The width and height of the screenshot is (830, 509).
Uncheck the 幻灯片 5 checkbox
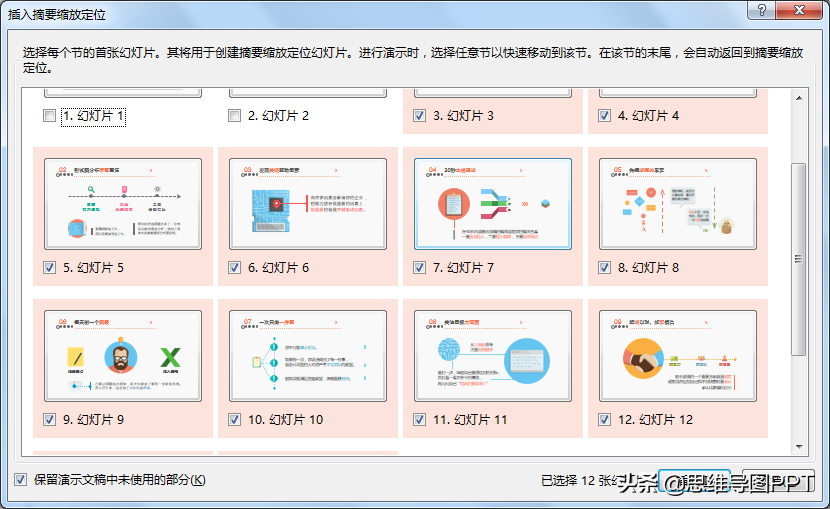(x=49, y=268)
